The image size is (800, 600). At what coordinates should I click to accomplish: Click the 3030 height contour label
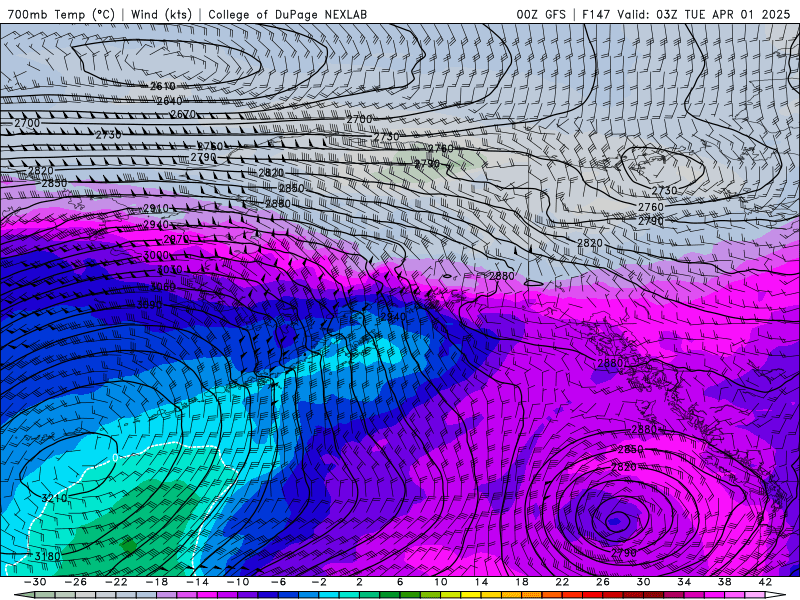[169, 269]
